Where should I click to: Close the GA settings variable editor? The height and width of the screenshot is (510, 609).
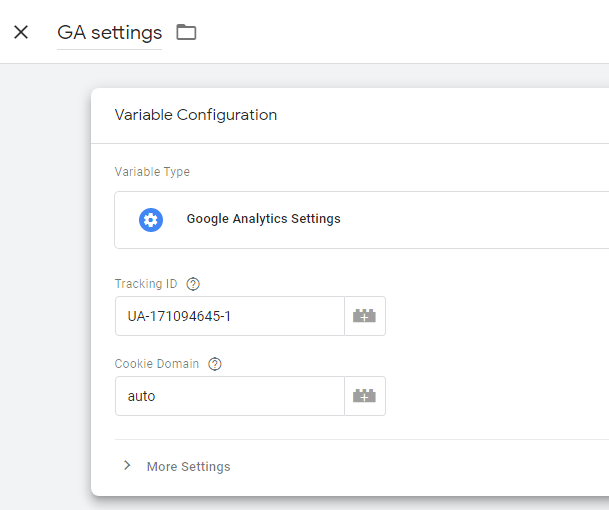click(21, 32)
